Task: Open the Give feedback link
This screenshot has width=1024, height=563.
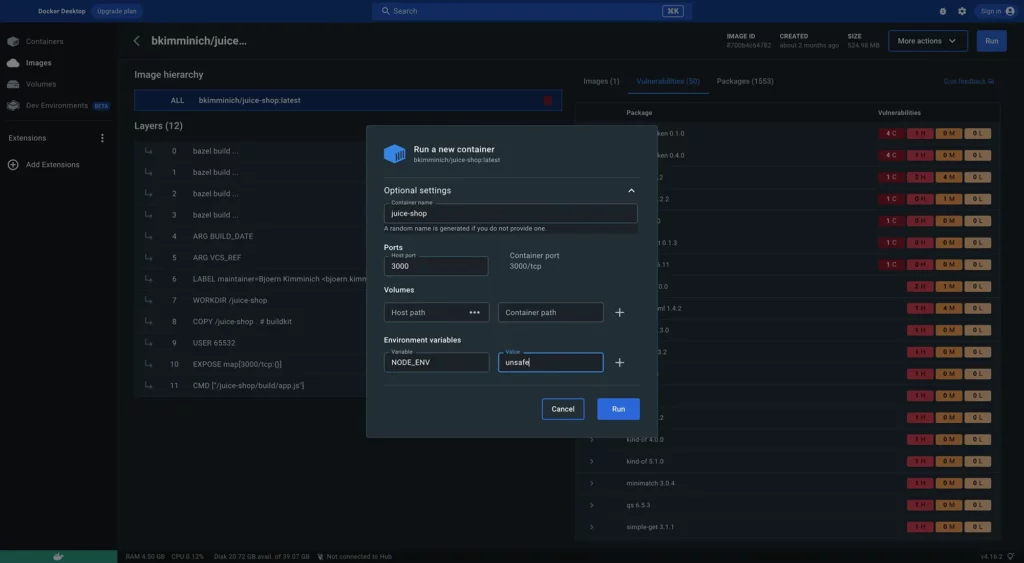Action: coord(968,81)
